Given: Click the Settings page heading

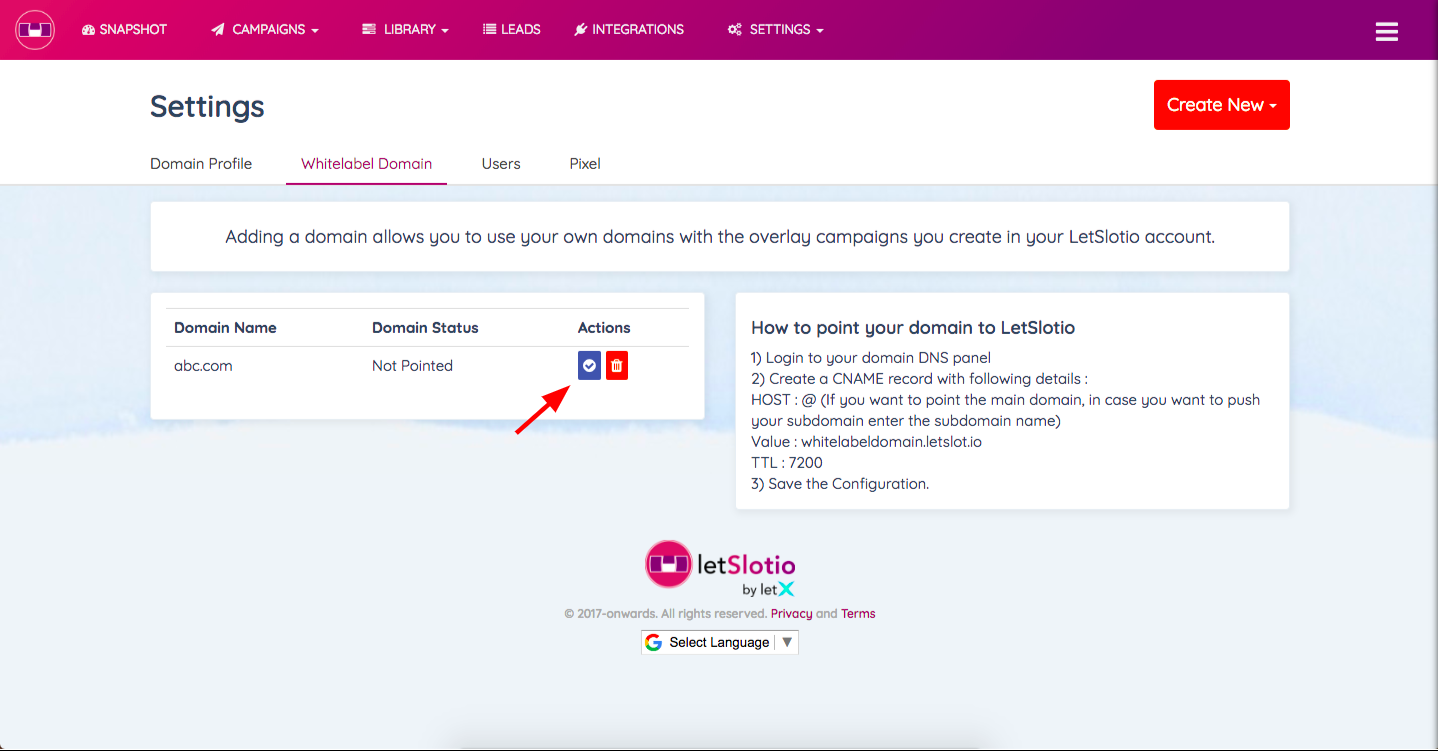Looking at the screenshot, I should click(x=207, y=106).
